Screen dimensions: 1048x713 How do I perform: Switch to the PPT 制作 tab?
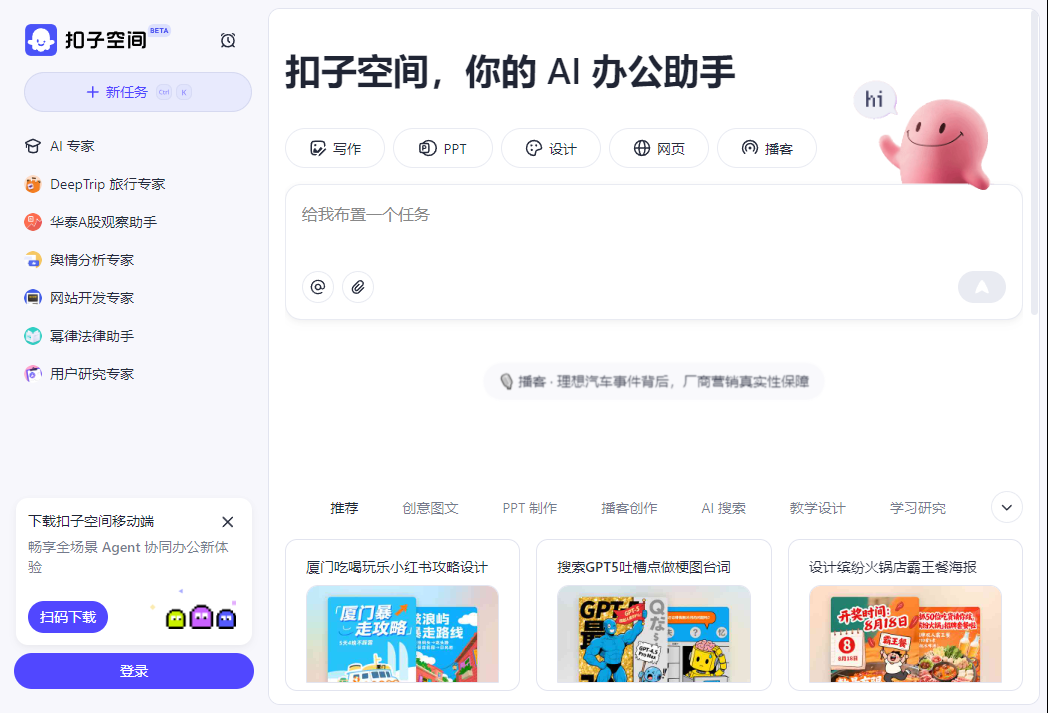[x=530, y=507]
